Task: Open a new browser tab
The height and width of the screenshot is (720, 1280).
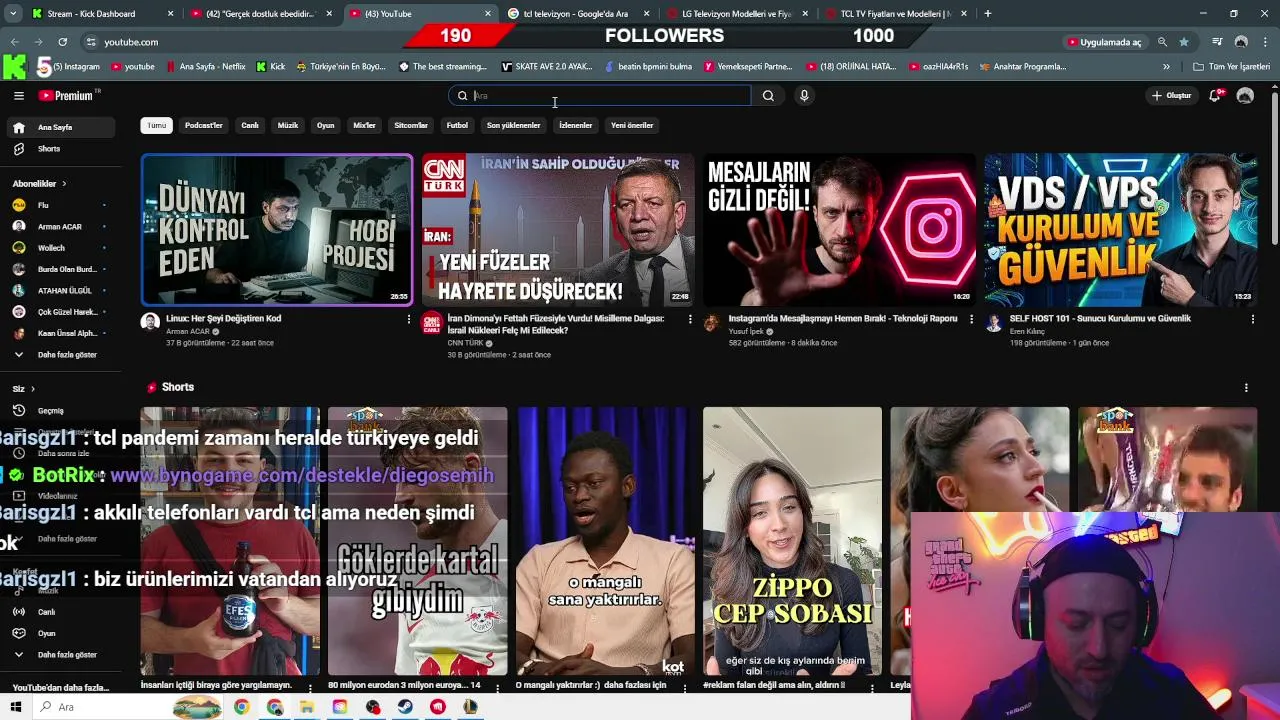Action: tap(988, 14)
